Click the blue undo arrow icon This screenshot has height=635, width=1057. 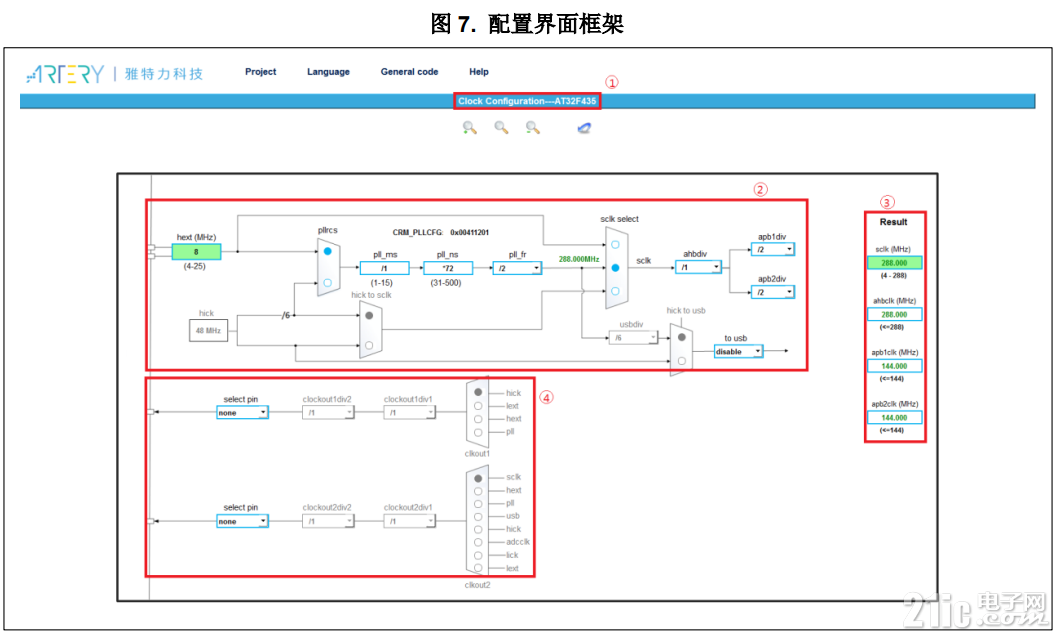tap(584, 127)
